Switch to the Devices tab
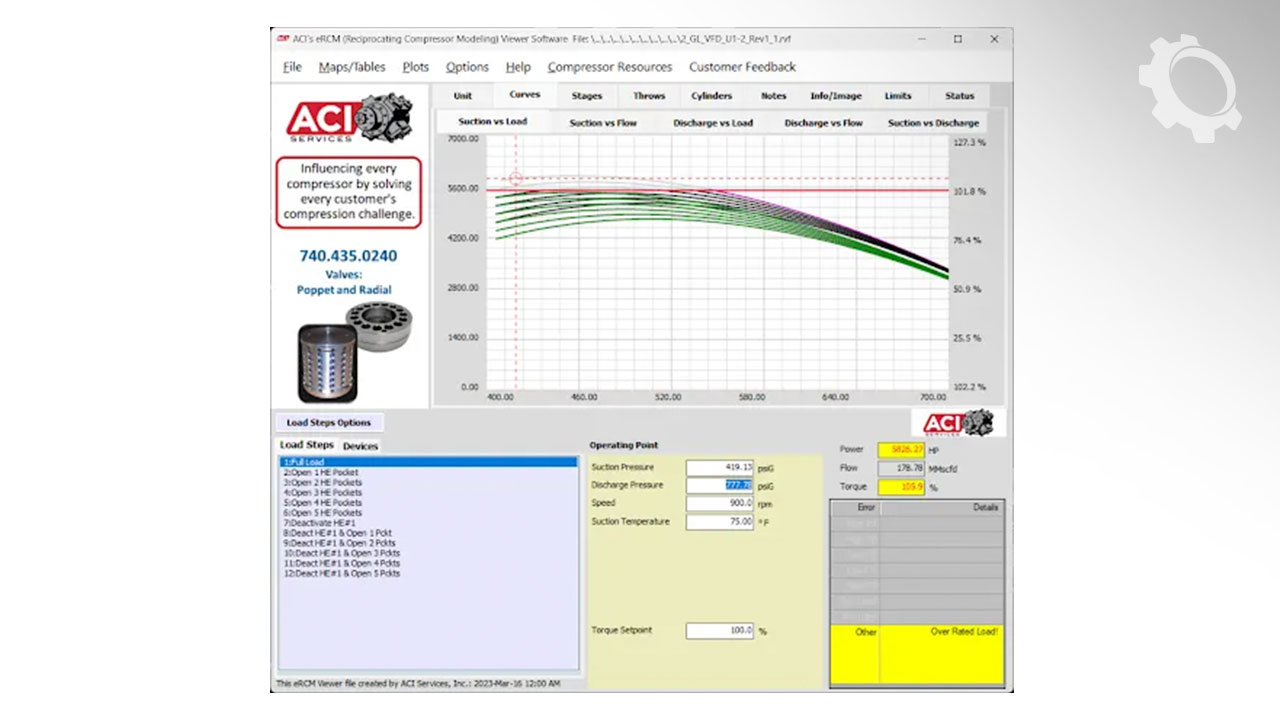The width and height of the screenshot is (1280, 720). point(360,446)
